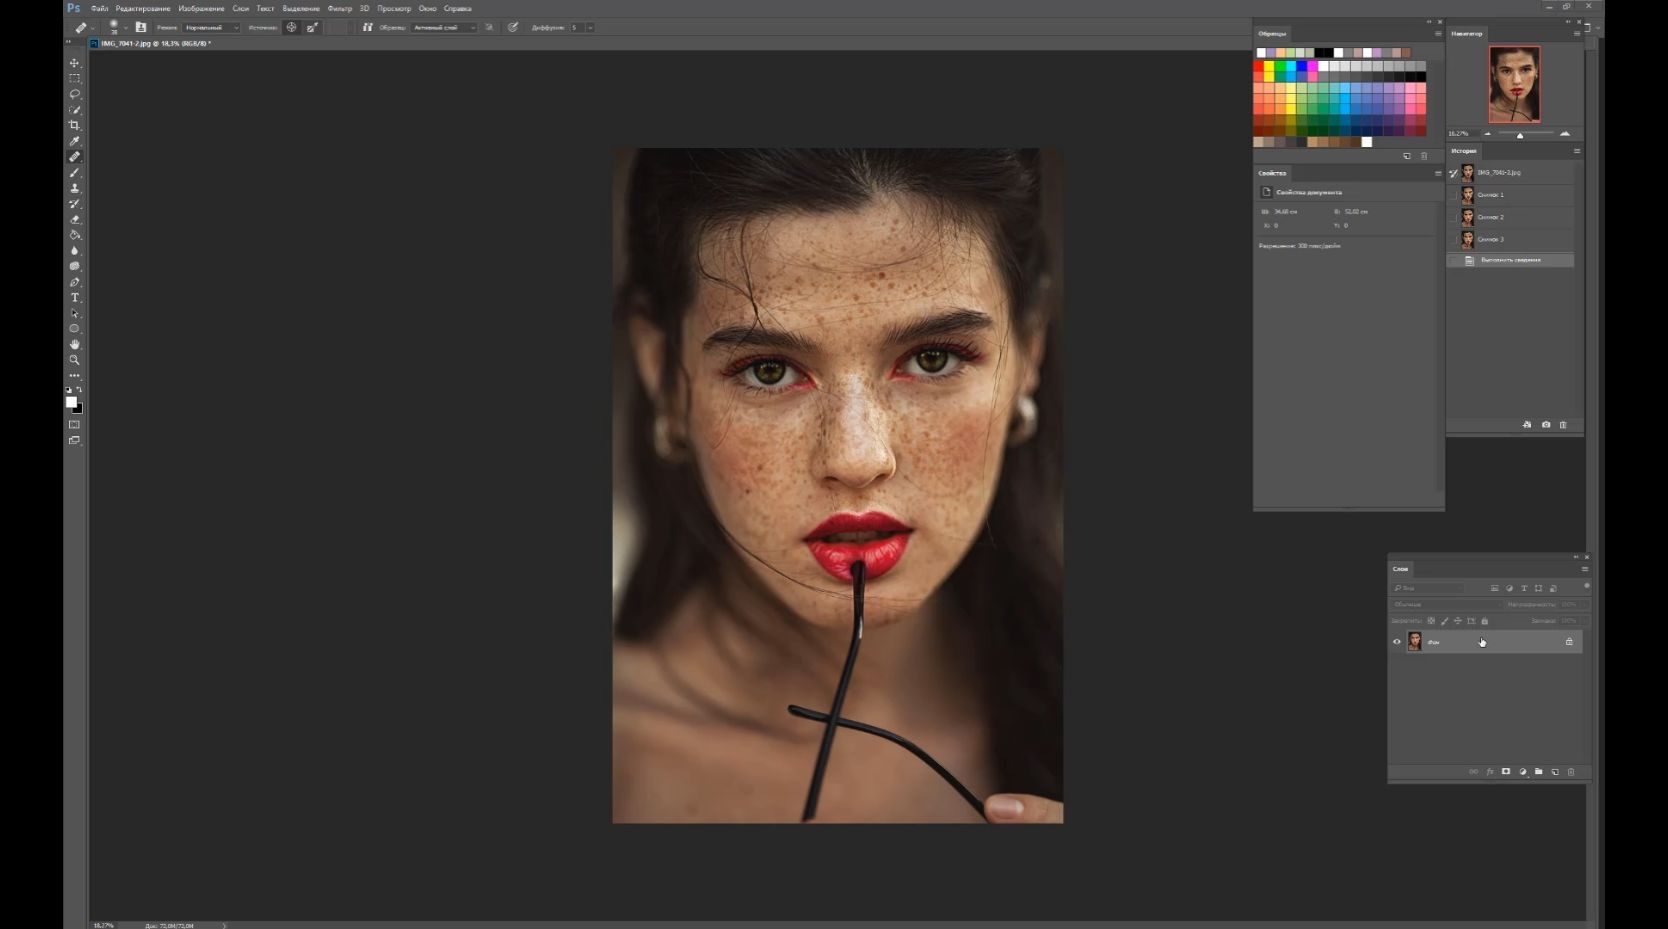Select the Rectangular Marquee tool
1668x929 pixels.
pos(74,78)
